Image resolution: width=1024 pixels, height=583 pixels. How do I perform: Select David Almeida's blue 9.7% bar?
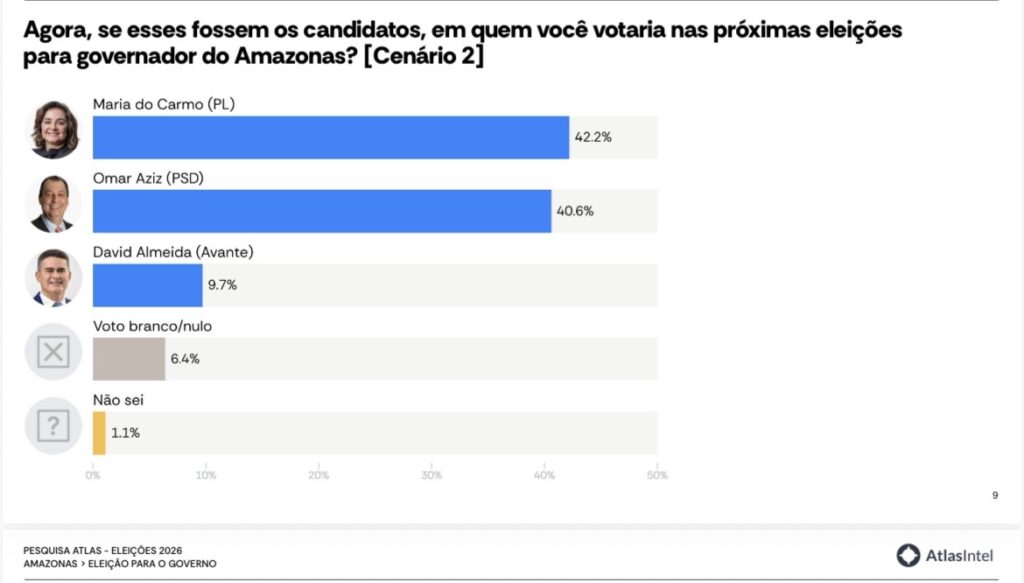coord(147,285)
